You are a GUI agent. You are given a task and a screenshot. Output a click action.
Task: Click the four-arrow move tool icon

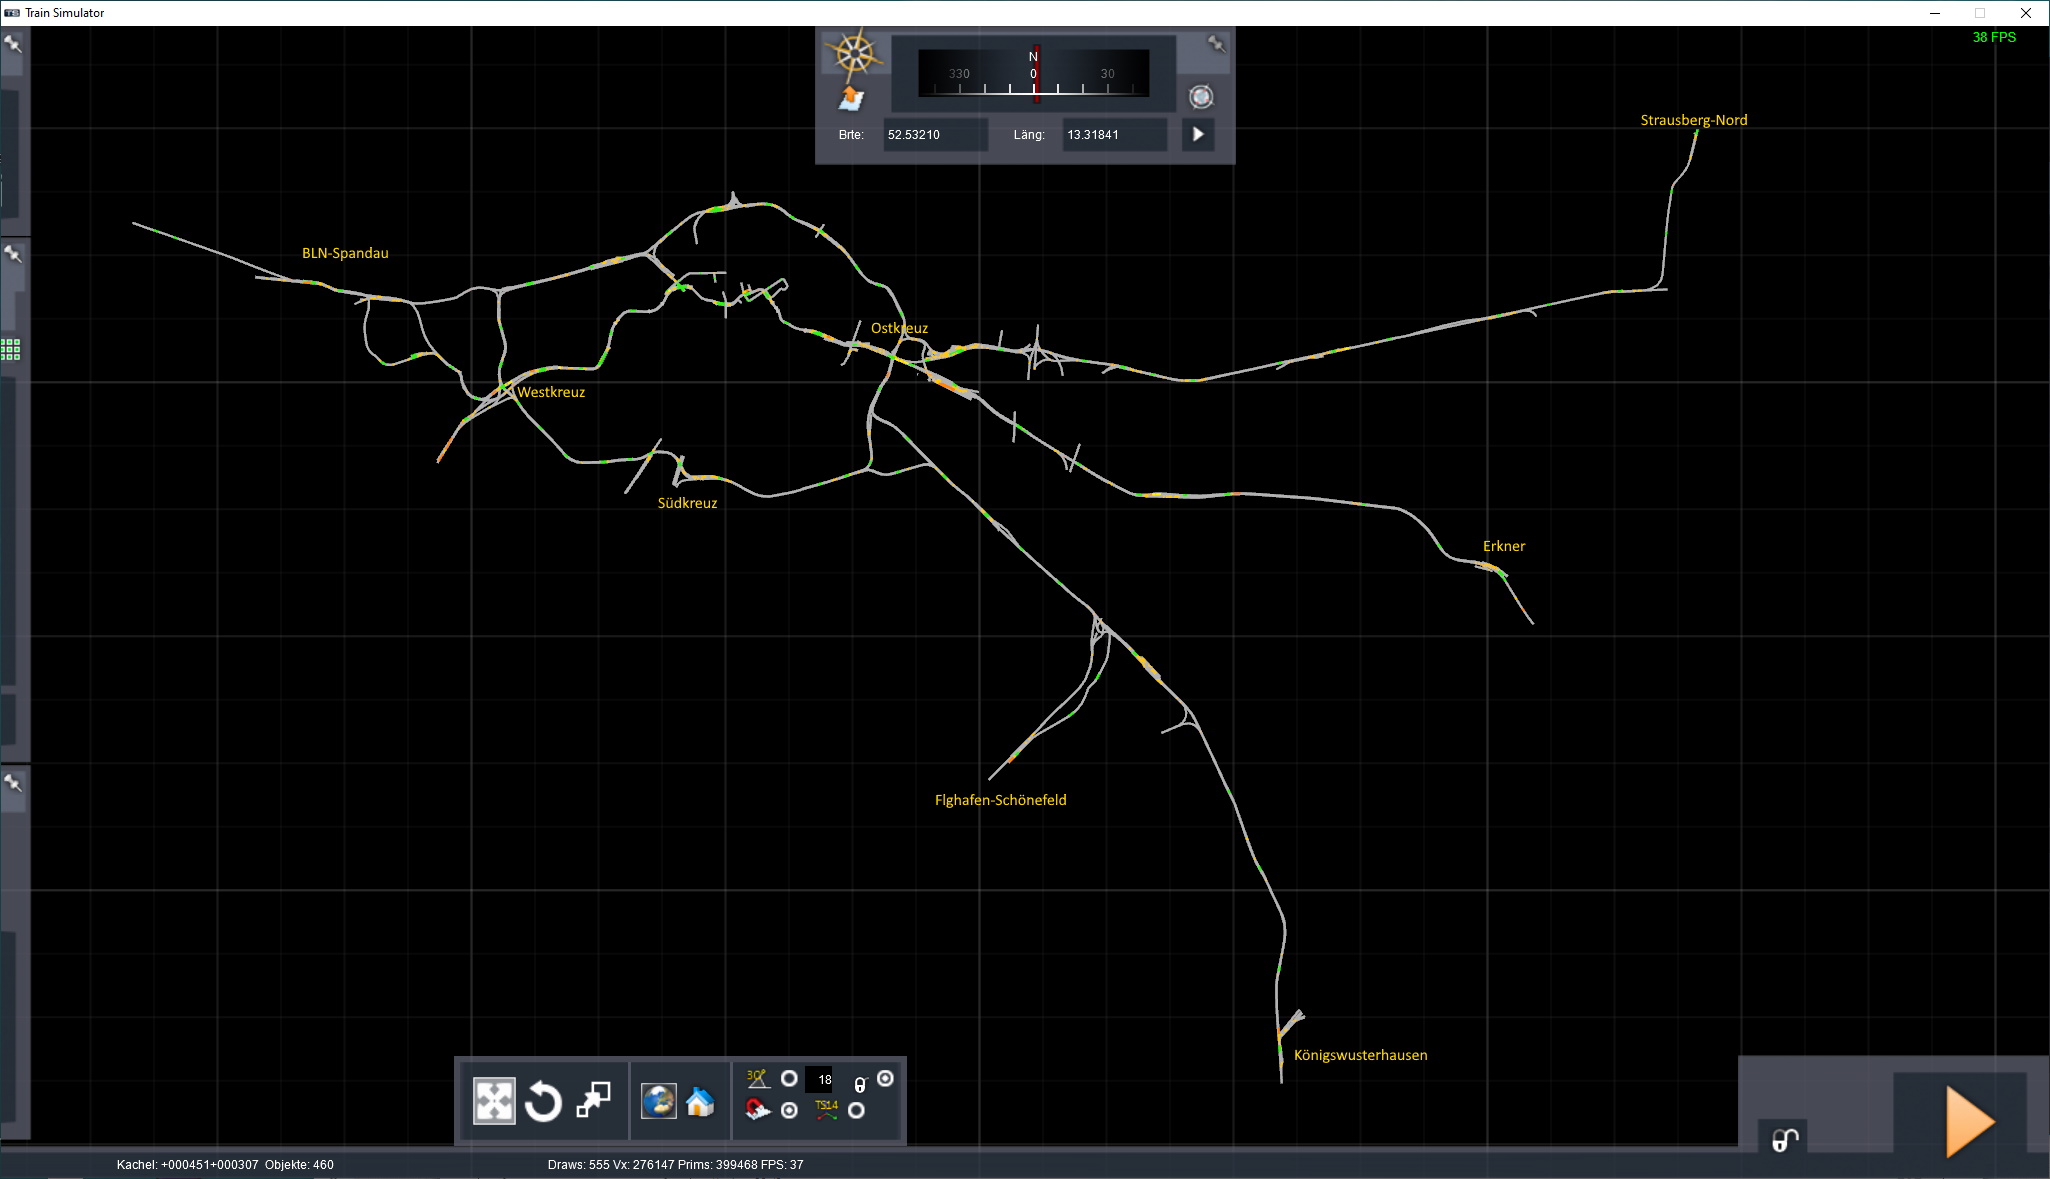click(x=494, y=1101)
